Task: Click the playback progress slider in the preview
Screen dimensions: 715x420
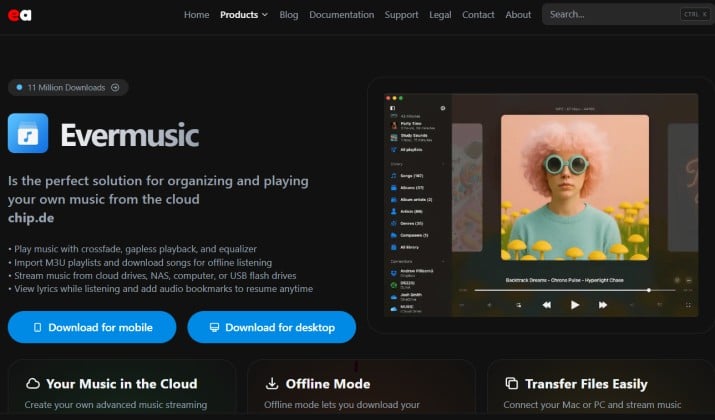Action: [575, 290]
